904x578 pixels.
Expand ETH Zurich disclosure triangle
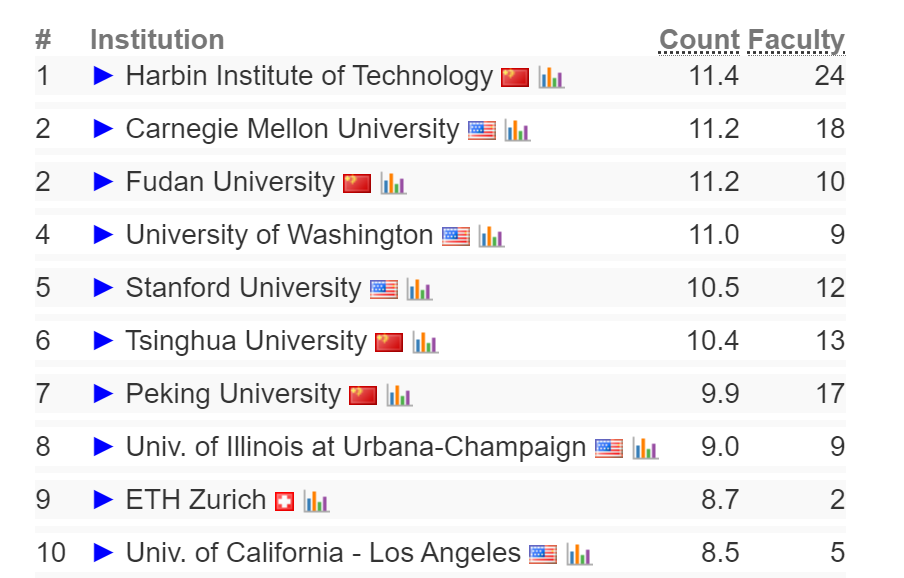pos(103,500)
